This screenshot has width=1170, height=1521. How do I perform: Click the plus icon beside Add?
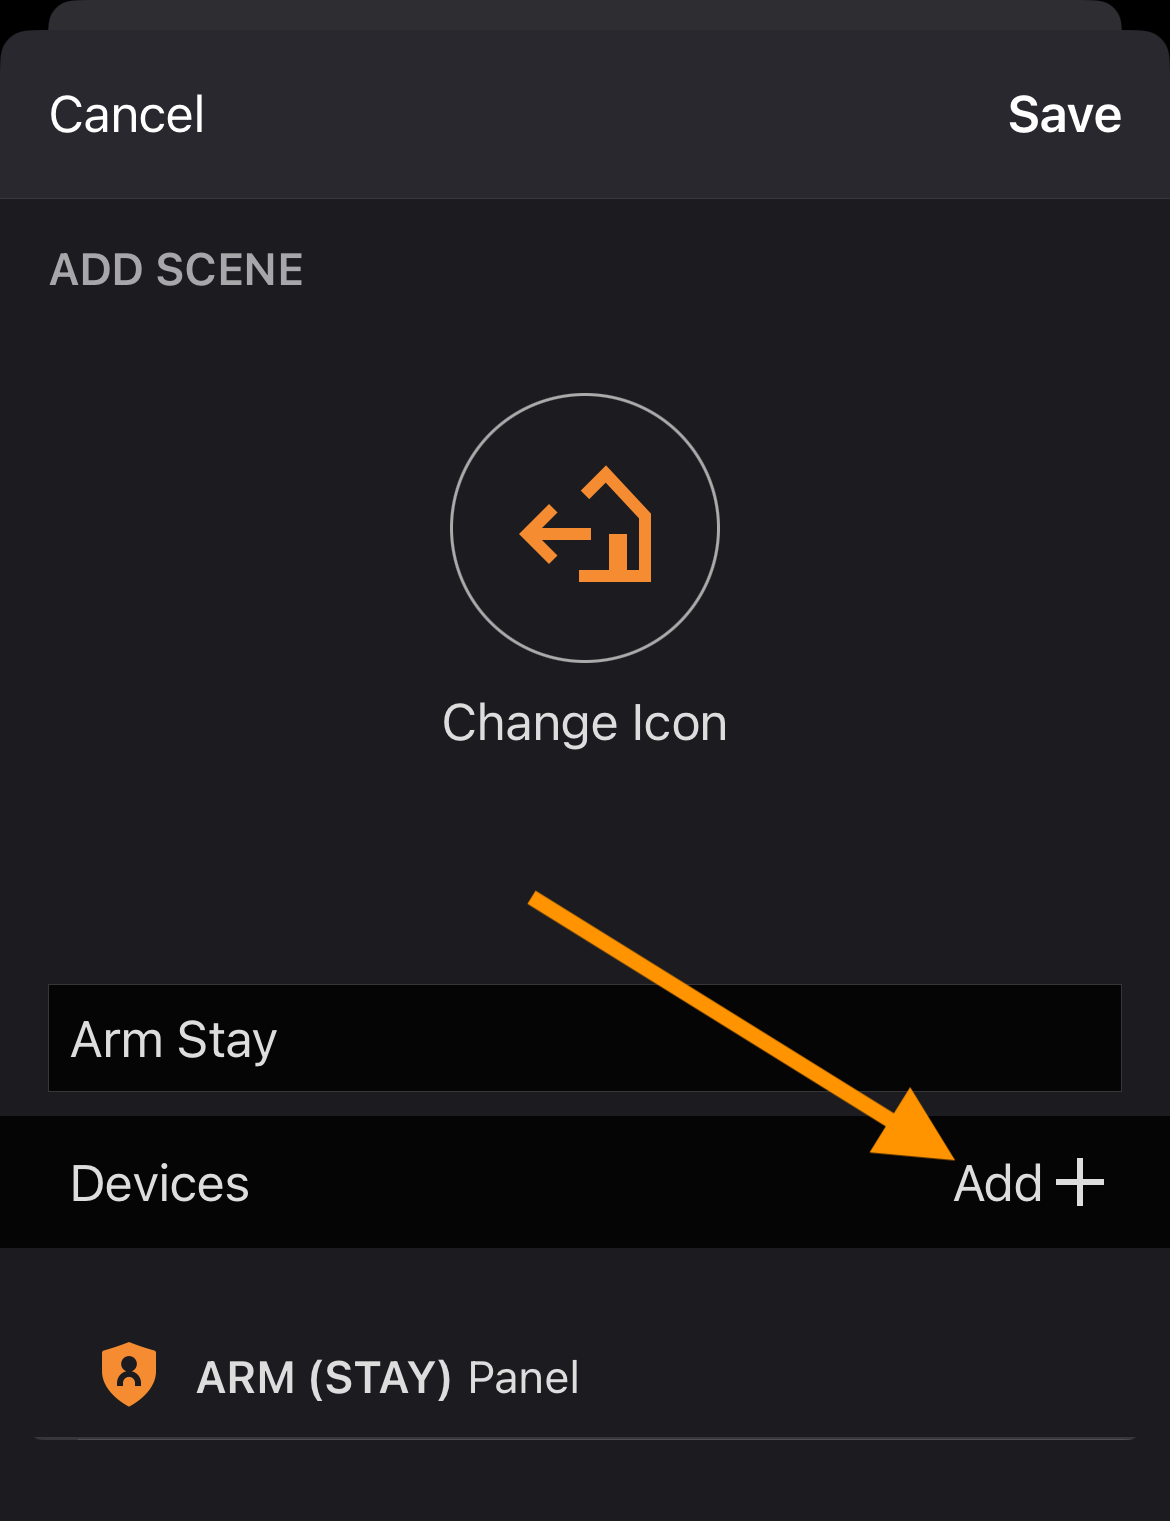[x=1080, y=1182]
